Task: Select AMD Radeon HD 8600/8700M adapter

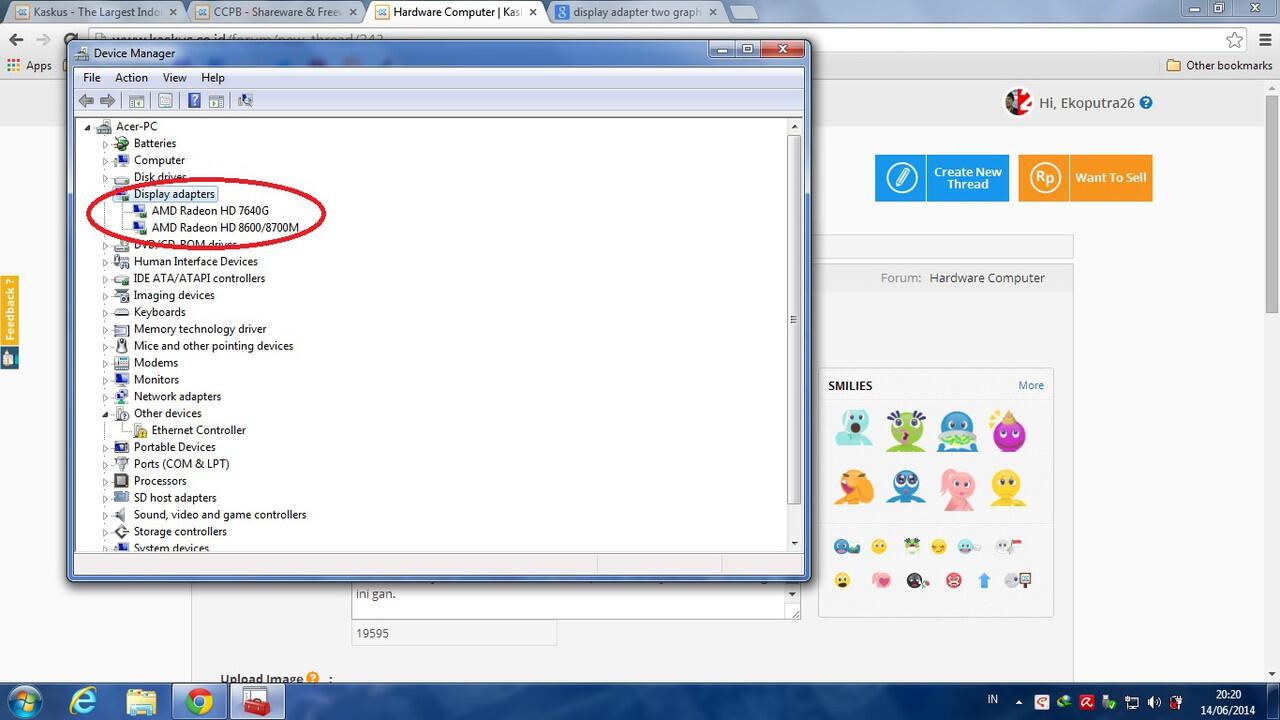Action: point(225,228)
